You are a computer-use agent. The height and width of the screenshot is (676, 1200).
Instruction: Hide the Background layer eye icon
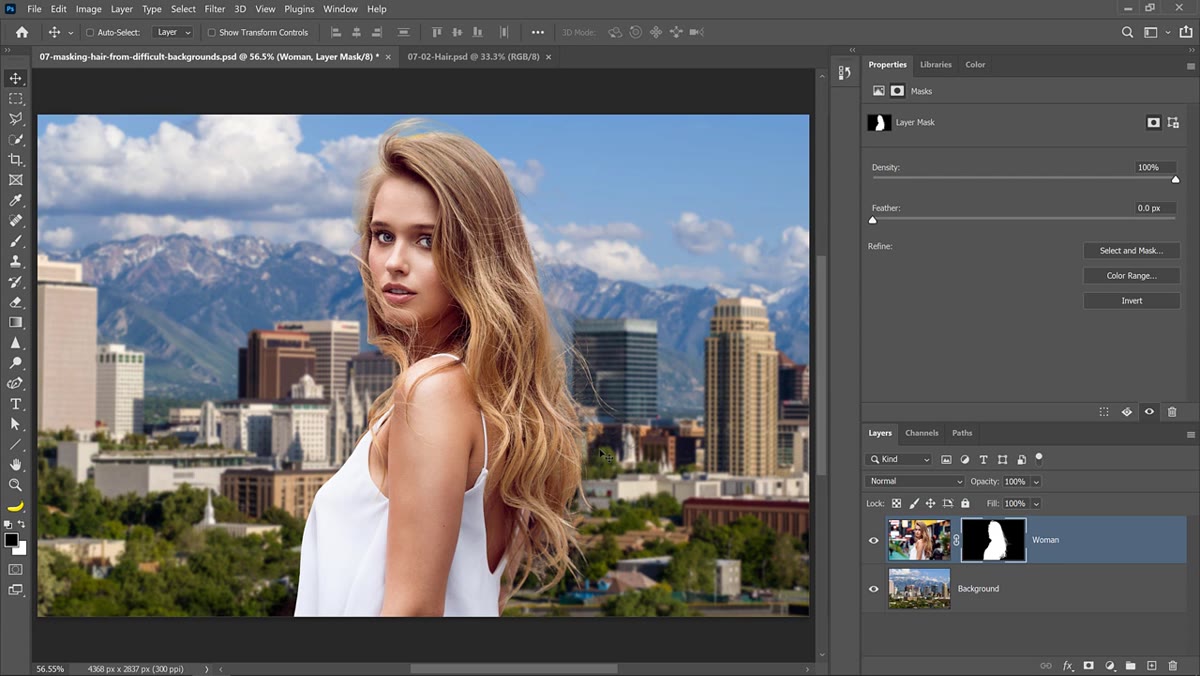point(873,589)
